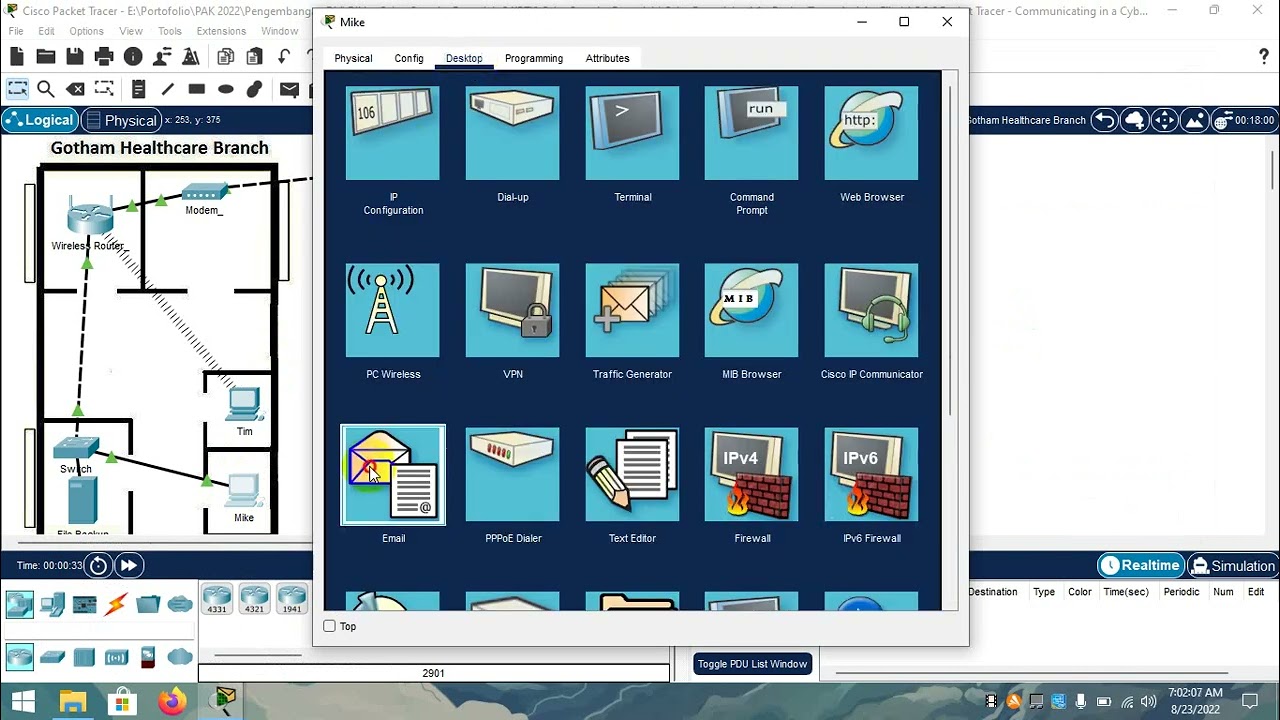This screenshot has height=720, width=1280.
Task: Click the Fast Forward Time button
Action: coord(128,566)
